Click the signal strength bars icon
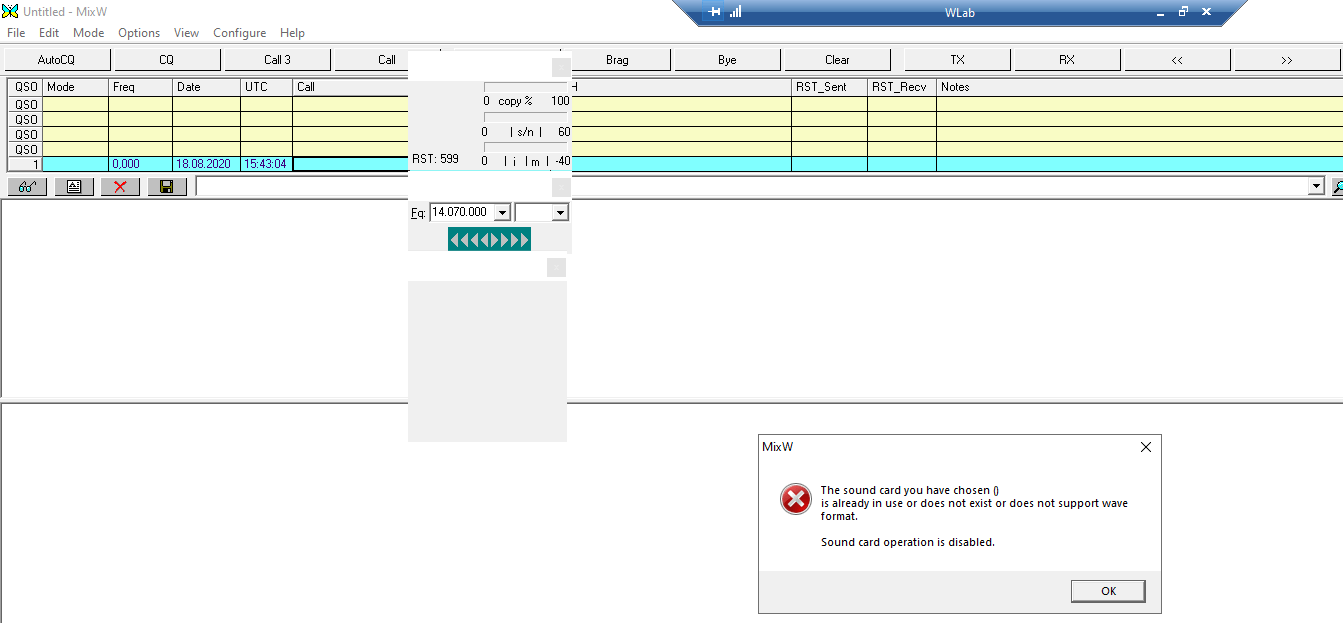The height and width of the screenshot is (623, 1343). 736,12
